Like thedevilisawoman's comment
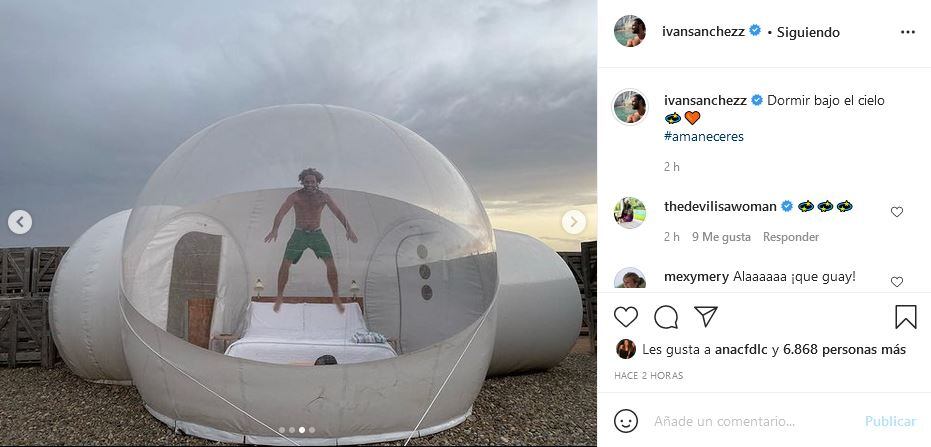 pyautogui.click(x=897, y=212)
